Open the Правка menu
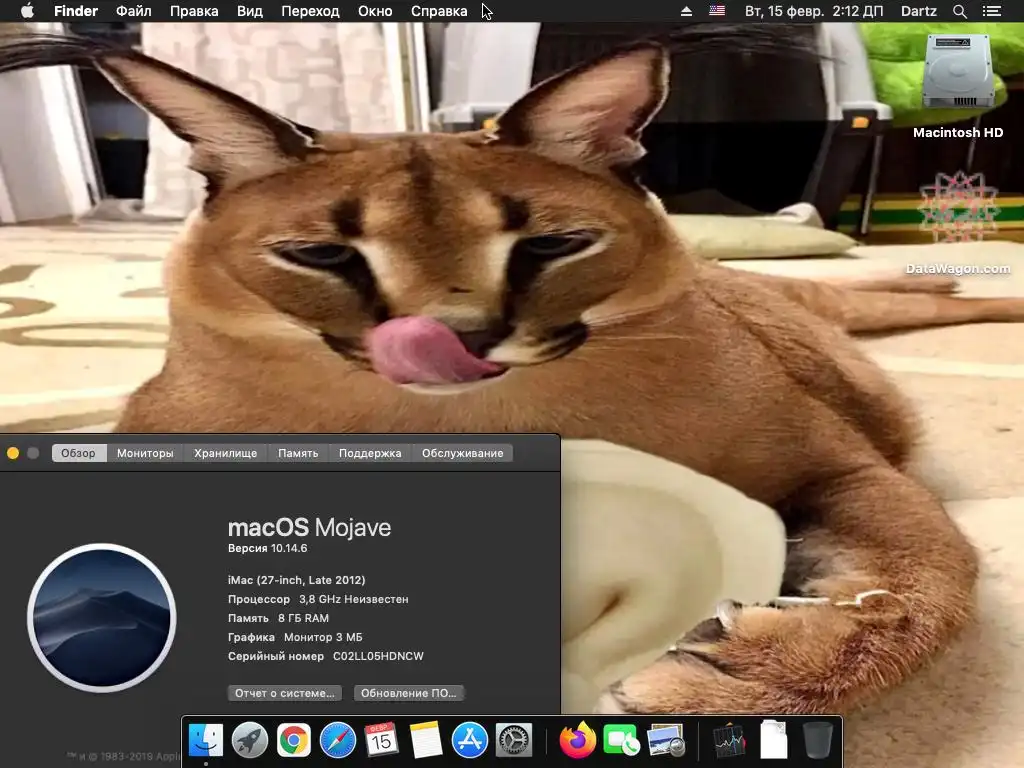Viewport: 1024px width, 768px height. click(x=194, y=11)
